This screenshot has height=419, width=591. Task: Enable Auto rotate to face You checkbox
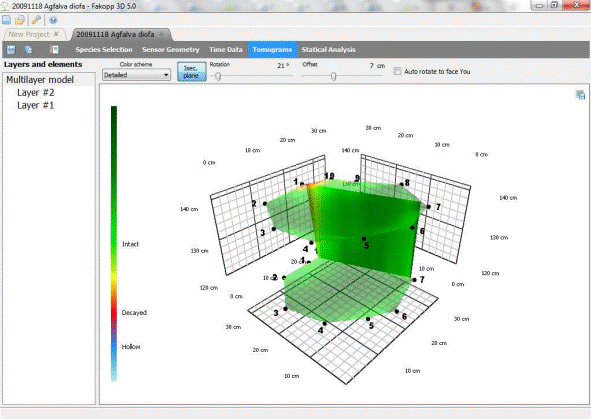397,71
